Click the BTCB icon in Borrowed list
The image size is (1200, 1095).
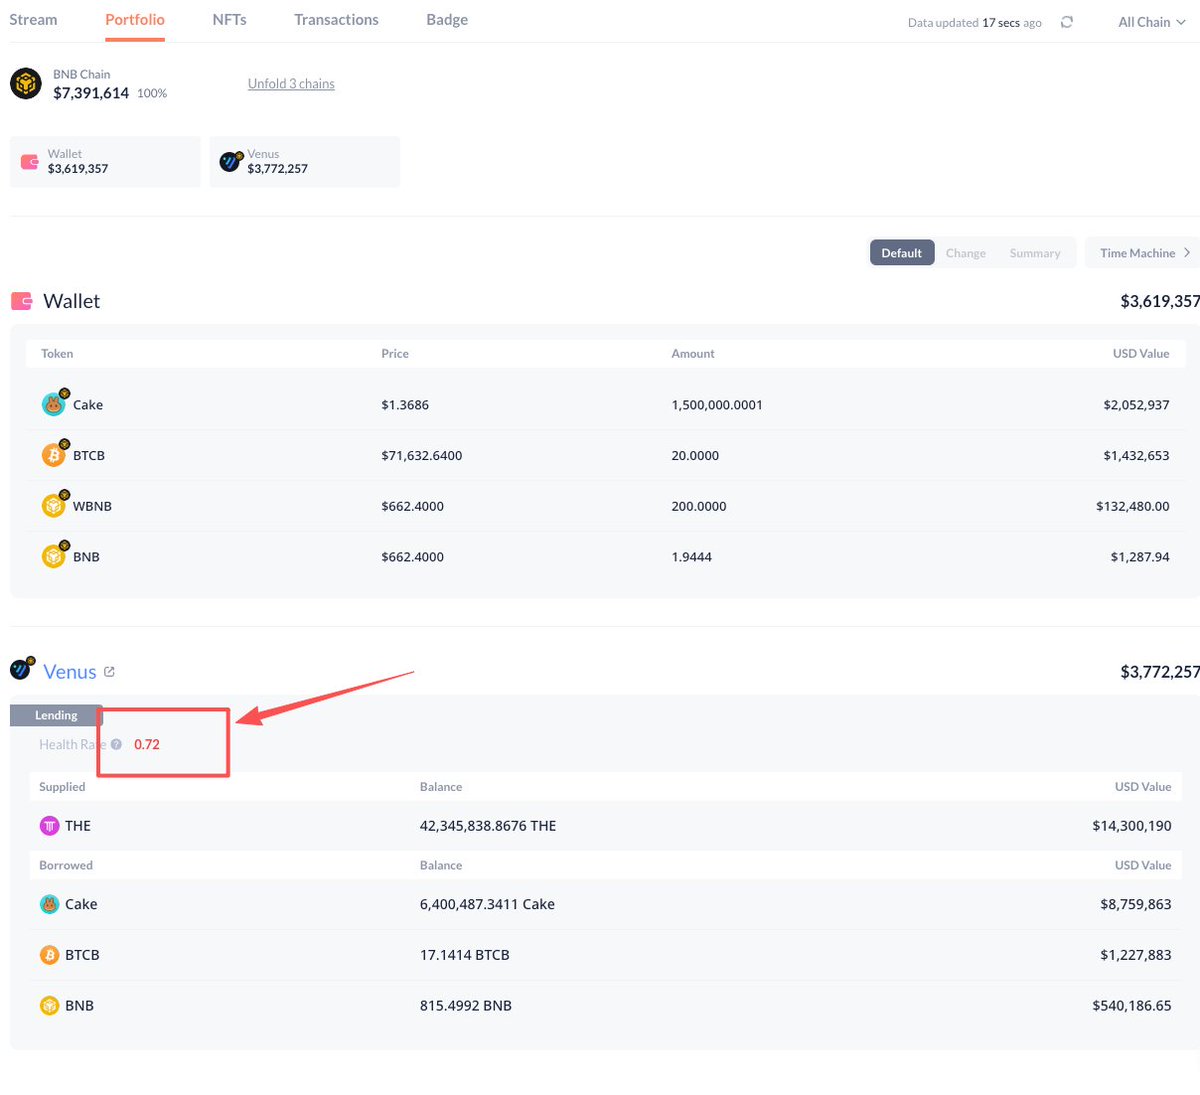pyautogui.click(x=49, y=955)
